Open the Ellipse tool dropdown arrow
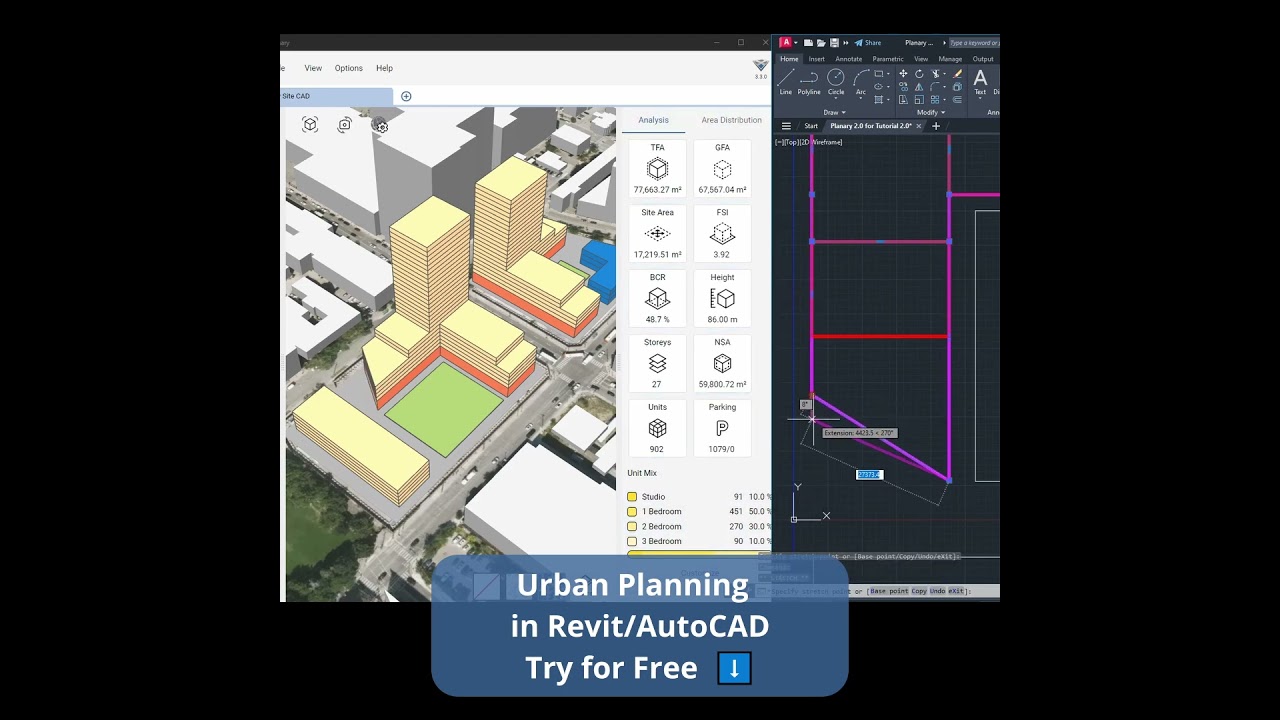Viewport: 1280px width, 720px height. 888,87
